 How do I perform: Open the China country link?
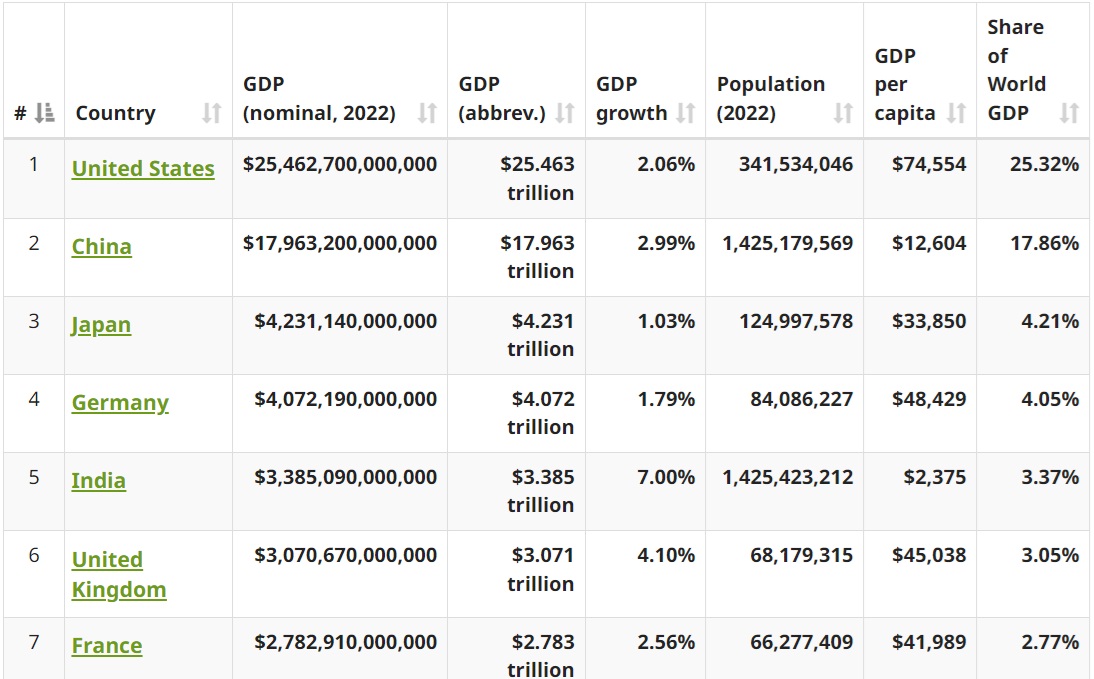[101, 246]
